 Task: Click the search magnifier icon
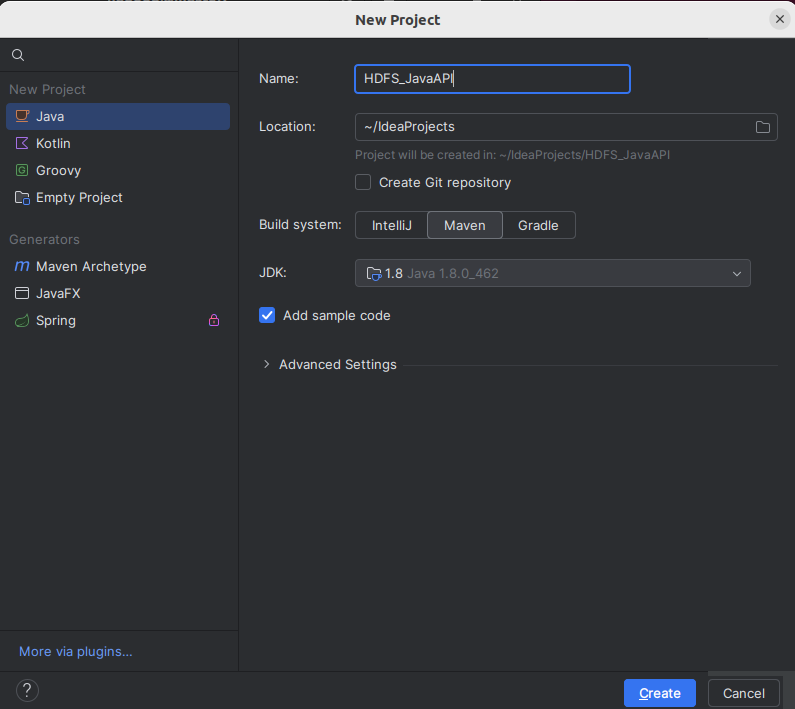18,55
